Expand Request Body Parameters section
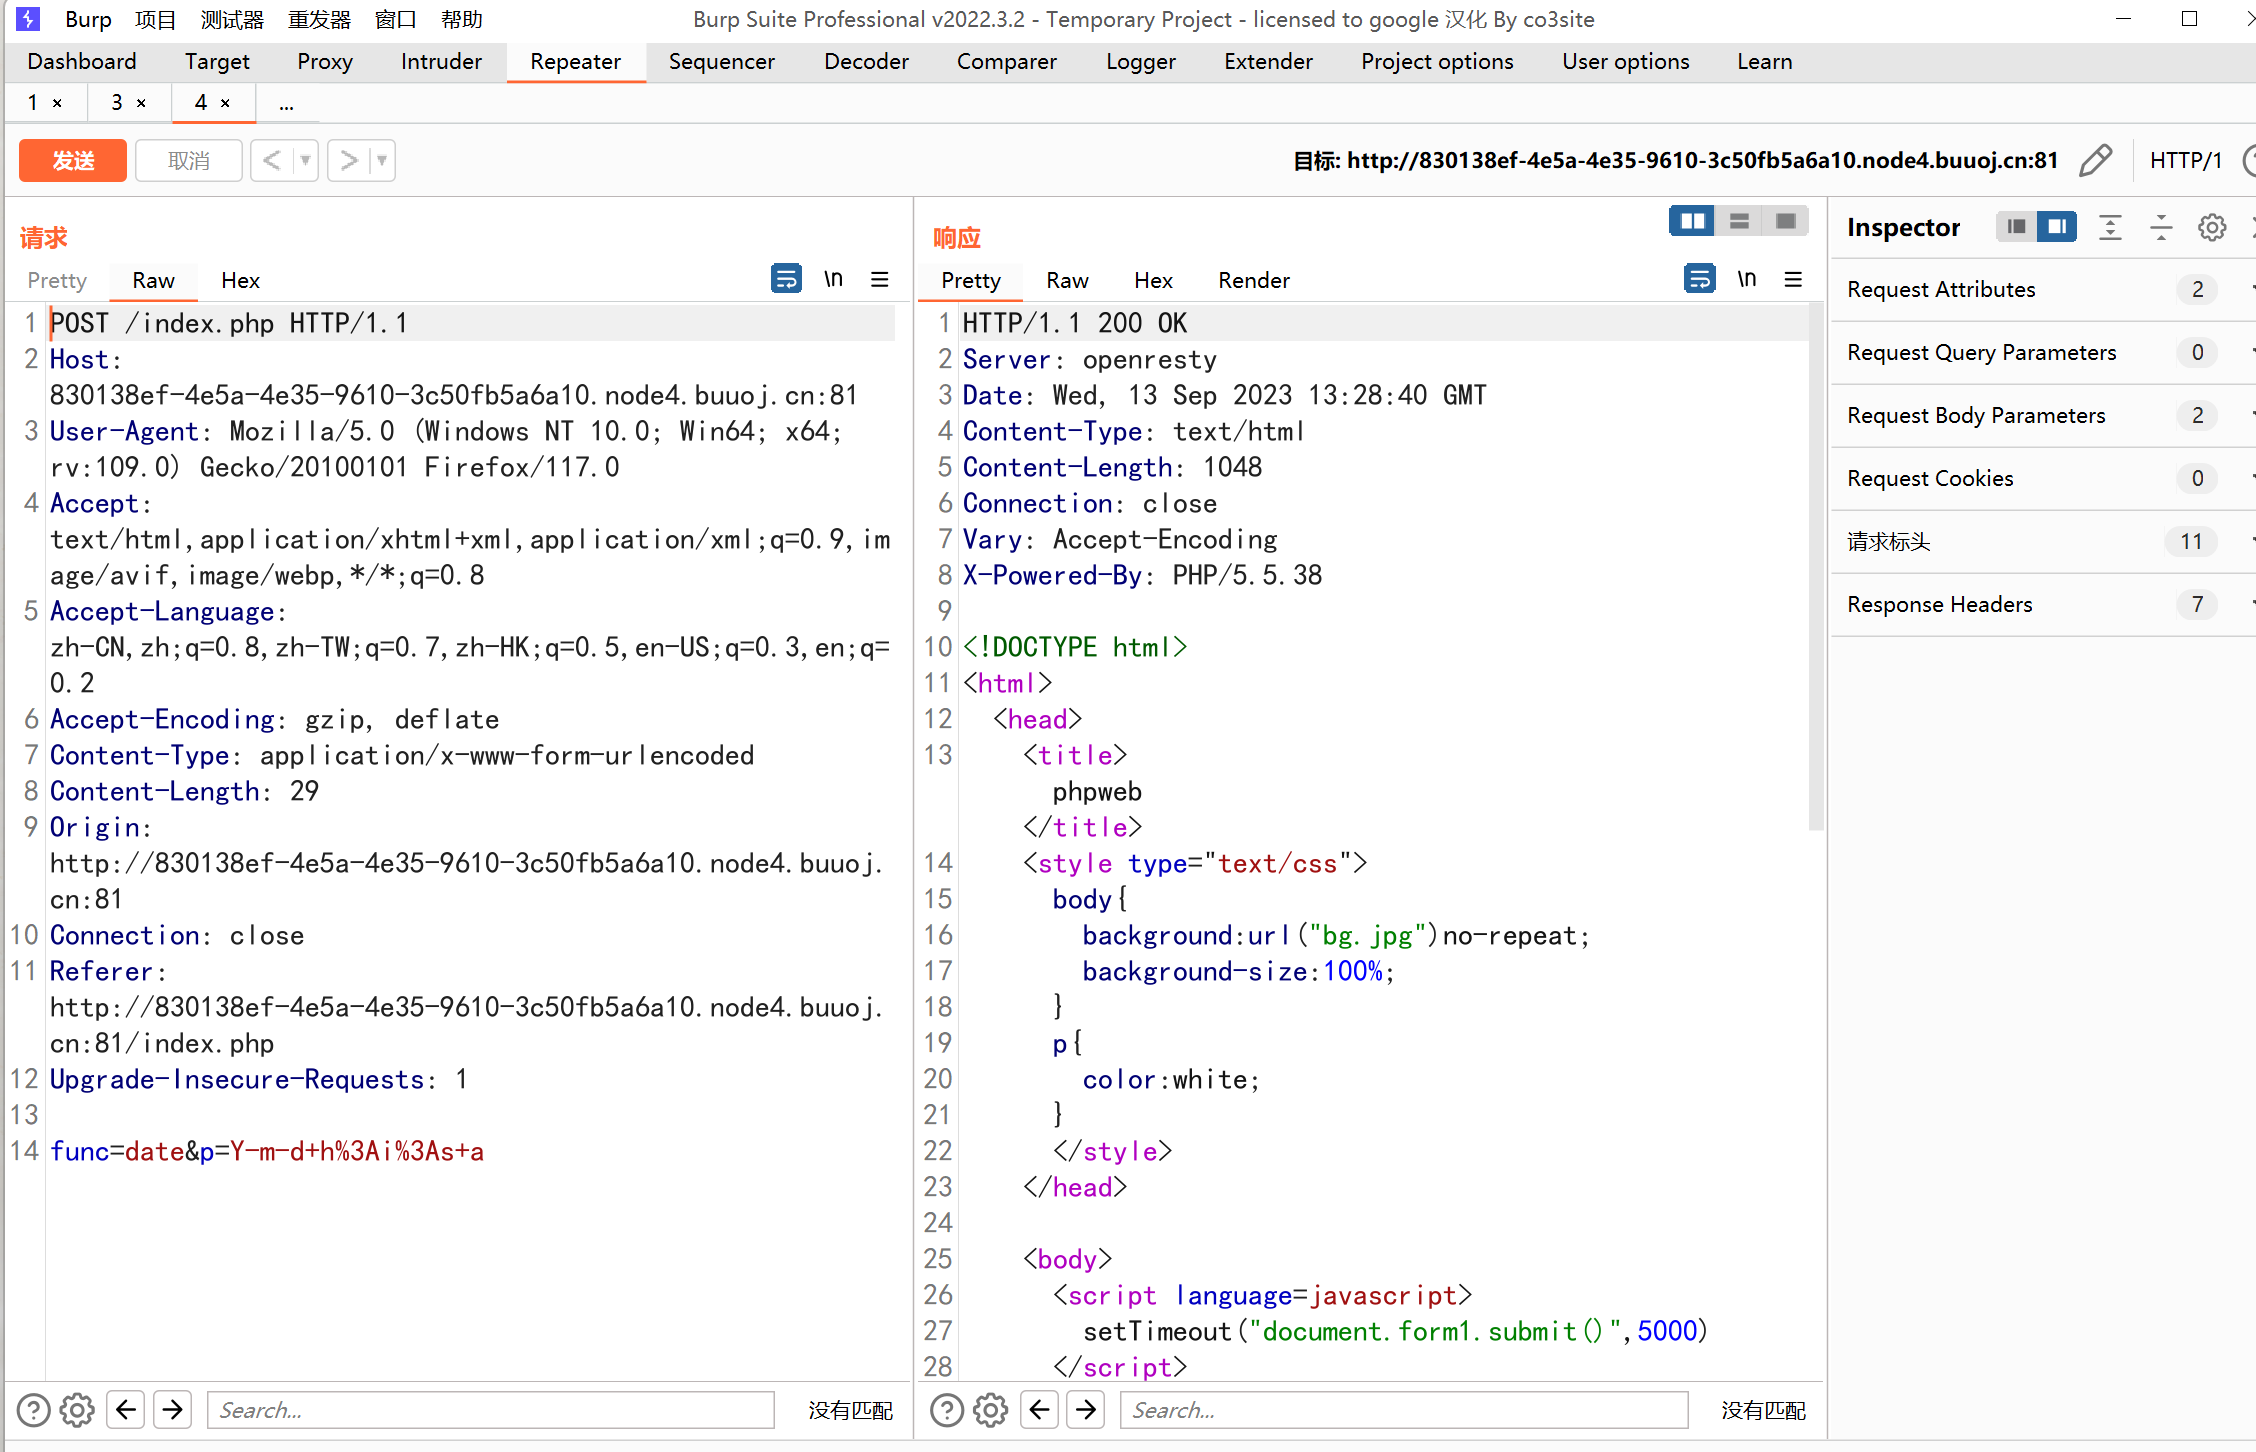This screenshot has width=2256, height=1452. click(2044, 415)
